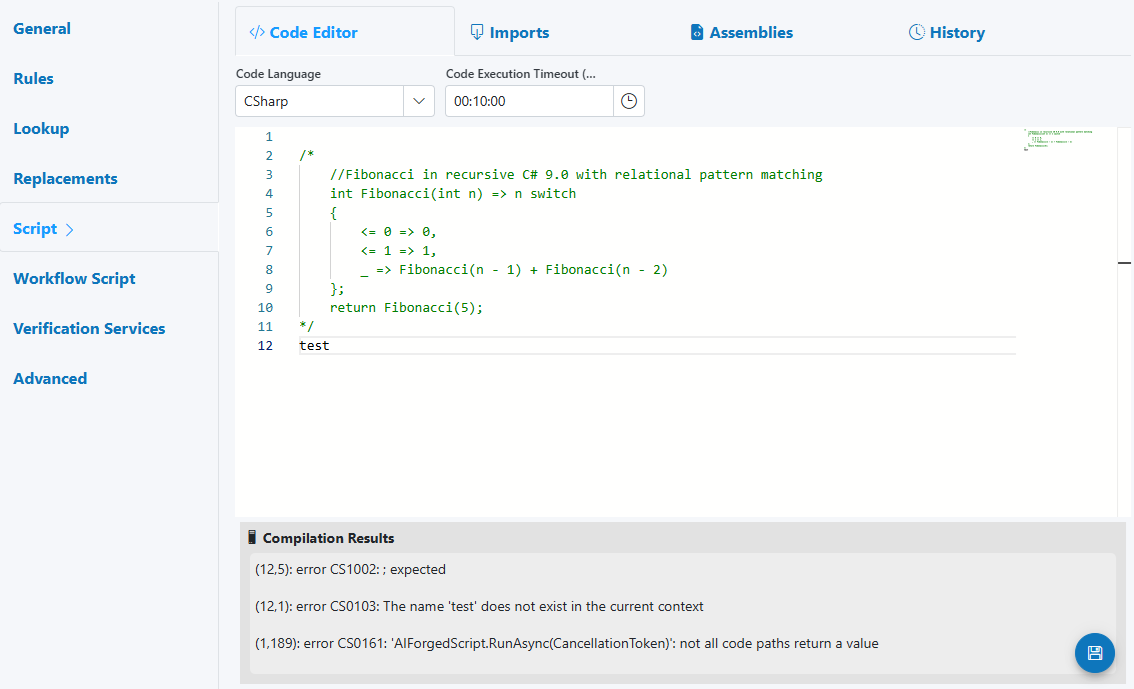1134x689 pixels.
Task: Click the comment closing '*/' on line 11
Action: coord(306,326)
